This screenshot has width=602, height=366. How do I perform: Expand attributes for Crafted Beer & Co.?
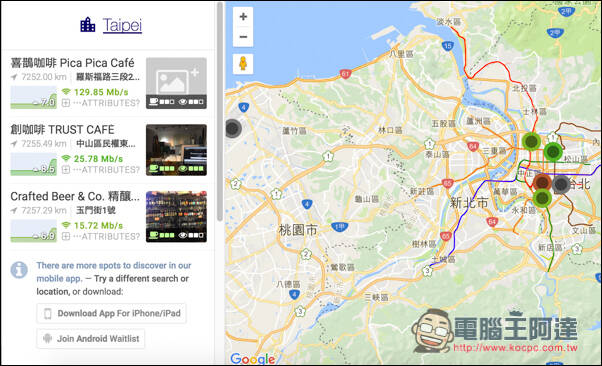[x=101, y=236]
